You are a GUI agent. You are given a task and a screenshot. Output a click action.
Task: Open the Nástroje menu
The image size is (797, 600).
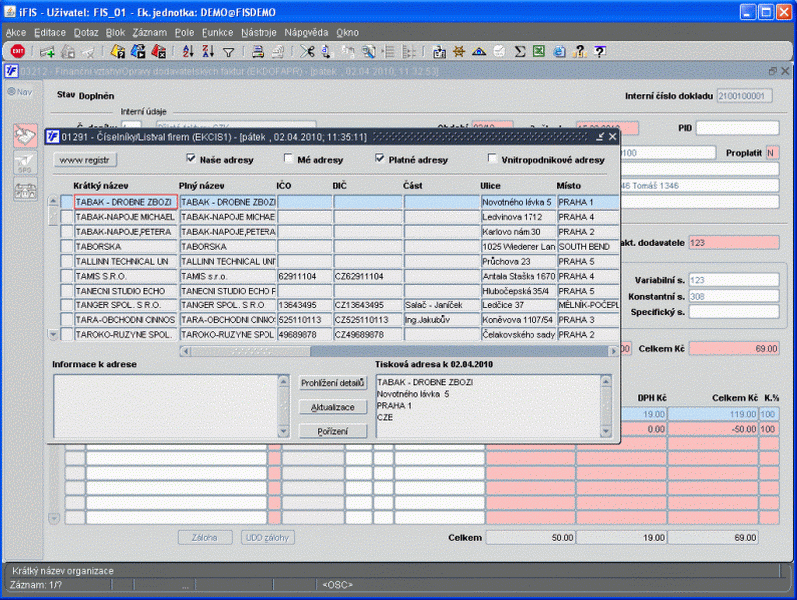[x=258, y=32]
